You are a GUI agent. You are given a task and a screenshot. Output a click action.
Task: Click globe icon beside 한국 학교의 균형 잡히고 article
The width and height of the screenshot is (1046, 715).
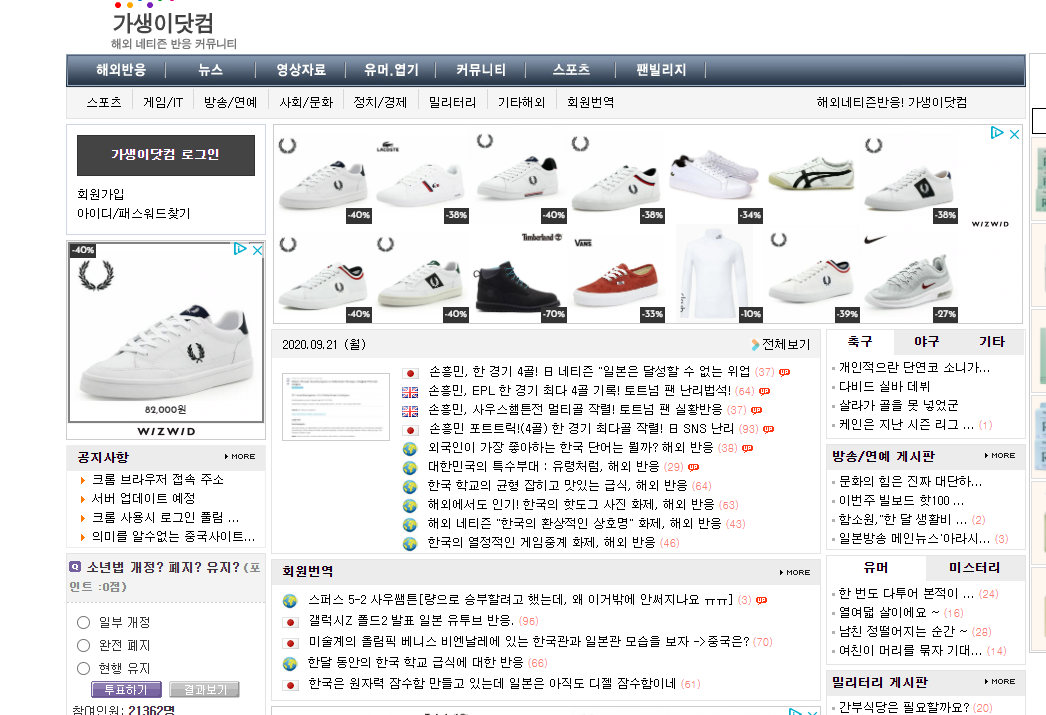[x=410, y=487]
